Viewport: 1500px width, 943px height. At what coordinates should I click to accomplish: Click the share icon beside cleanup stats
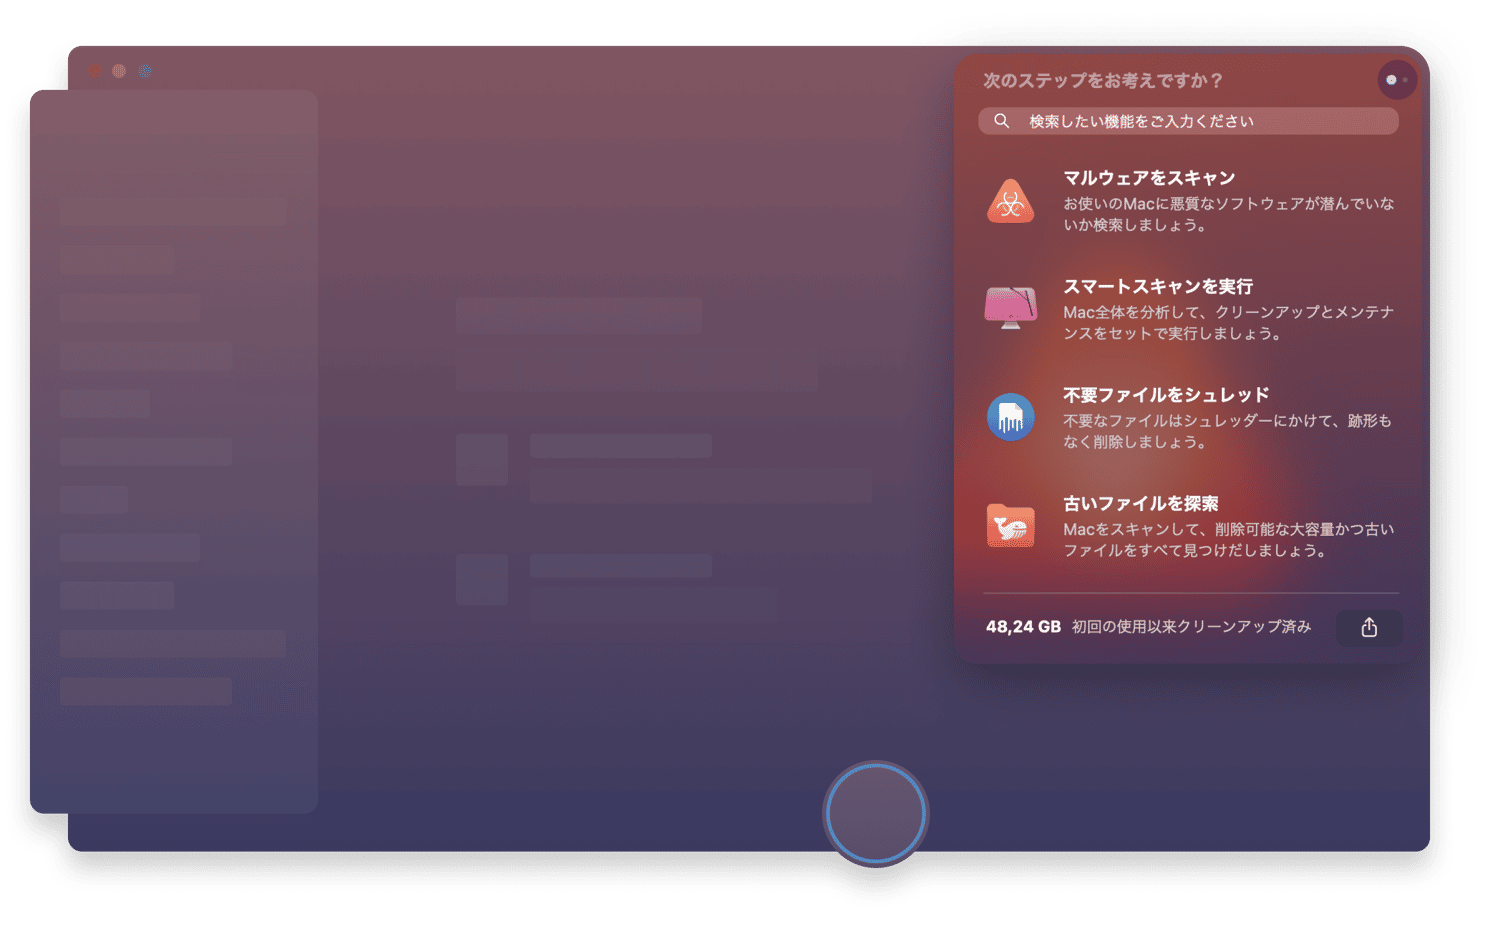[x=1369, y=627]
